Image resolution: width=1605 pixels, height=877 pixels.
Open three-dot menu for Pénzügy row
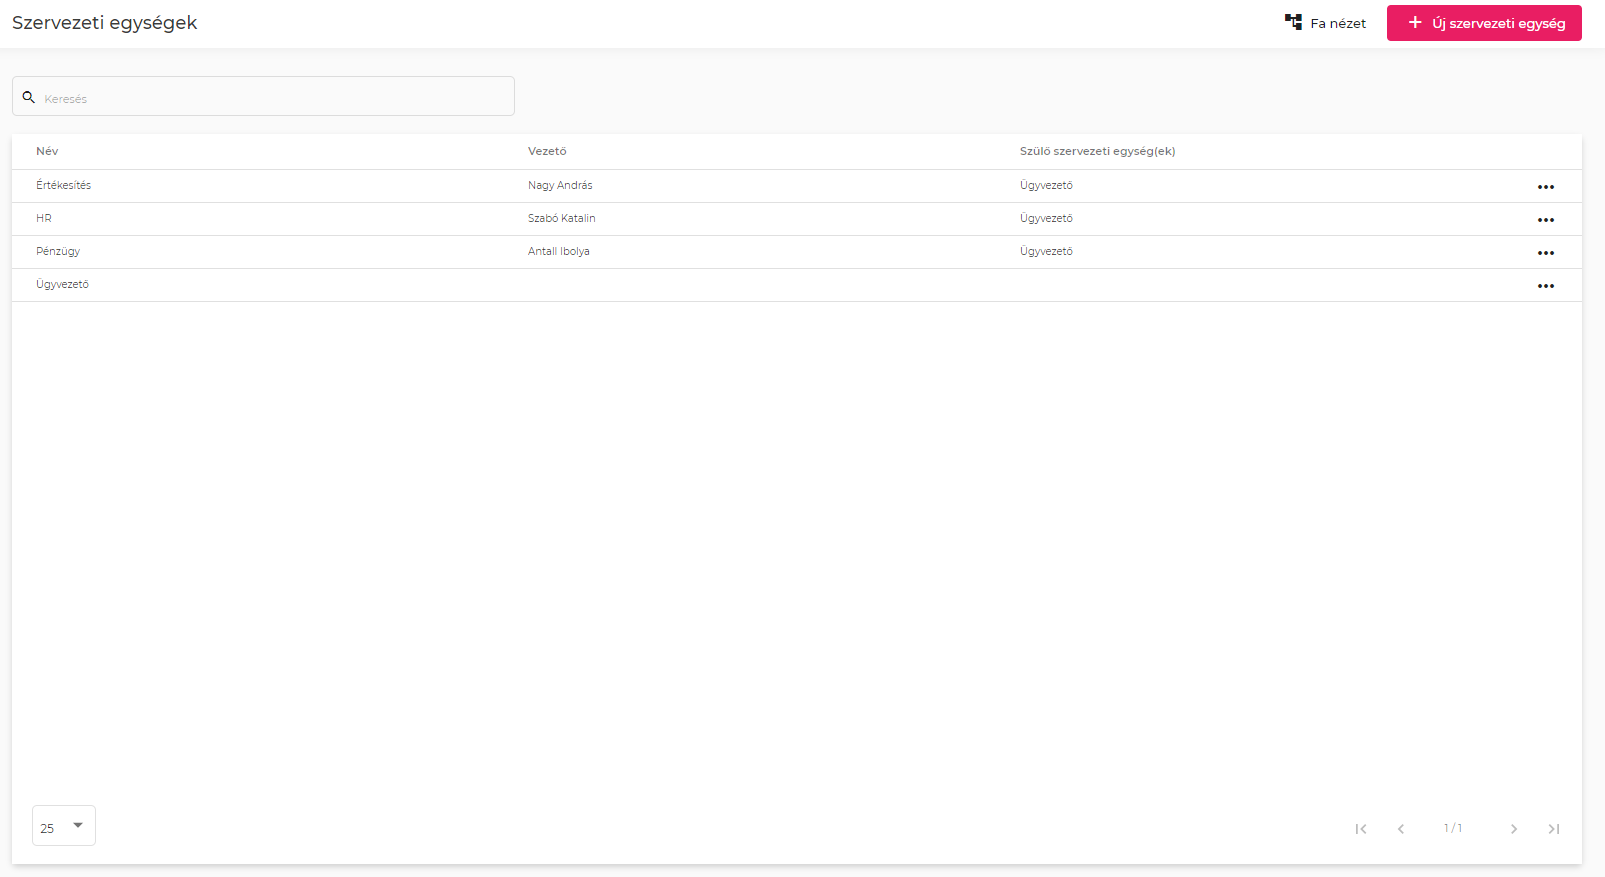tap(1545, 253)
